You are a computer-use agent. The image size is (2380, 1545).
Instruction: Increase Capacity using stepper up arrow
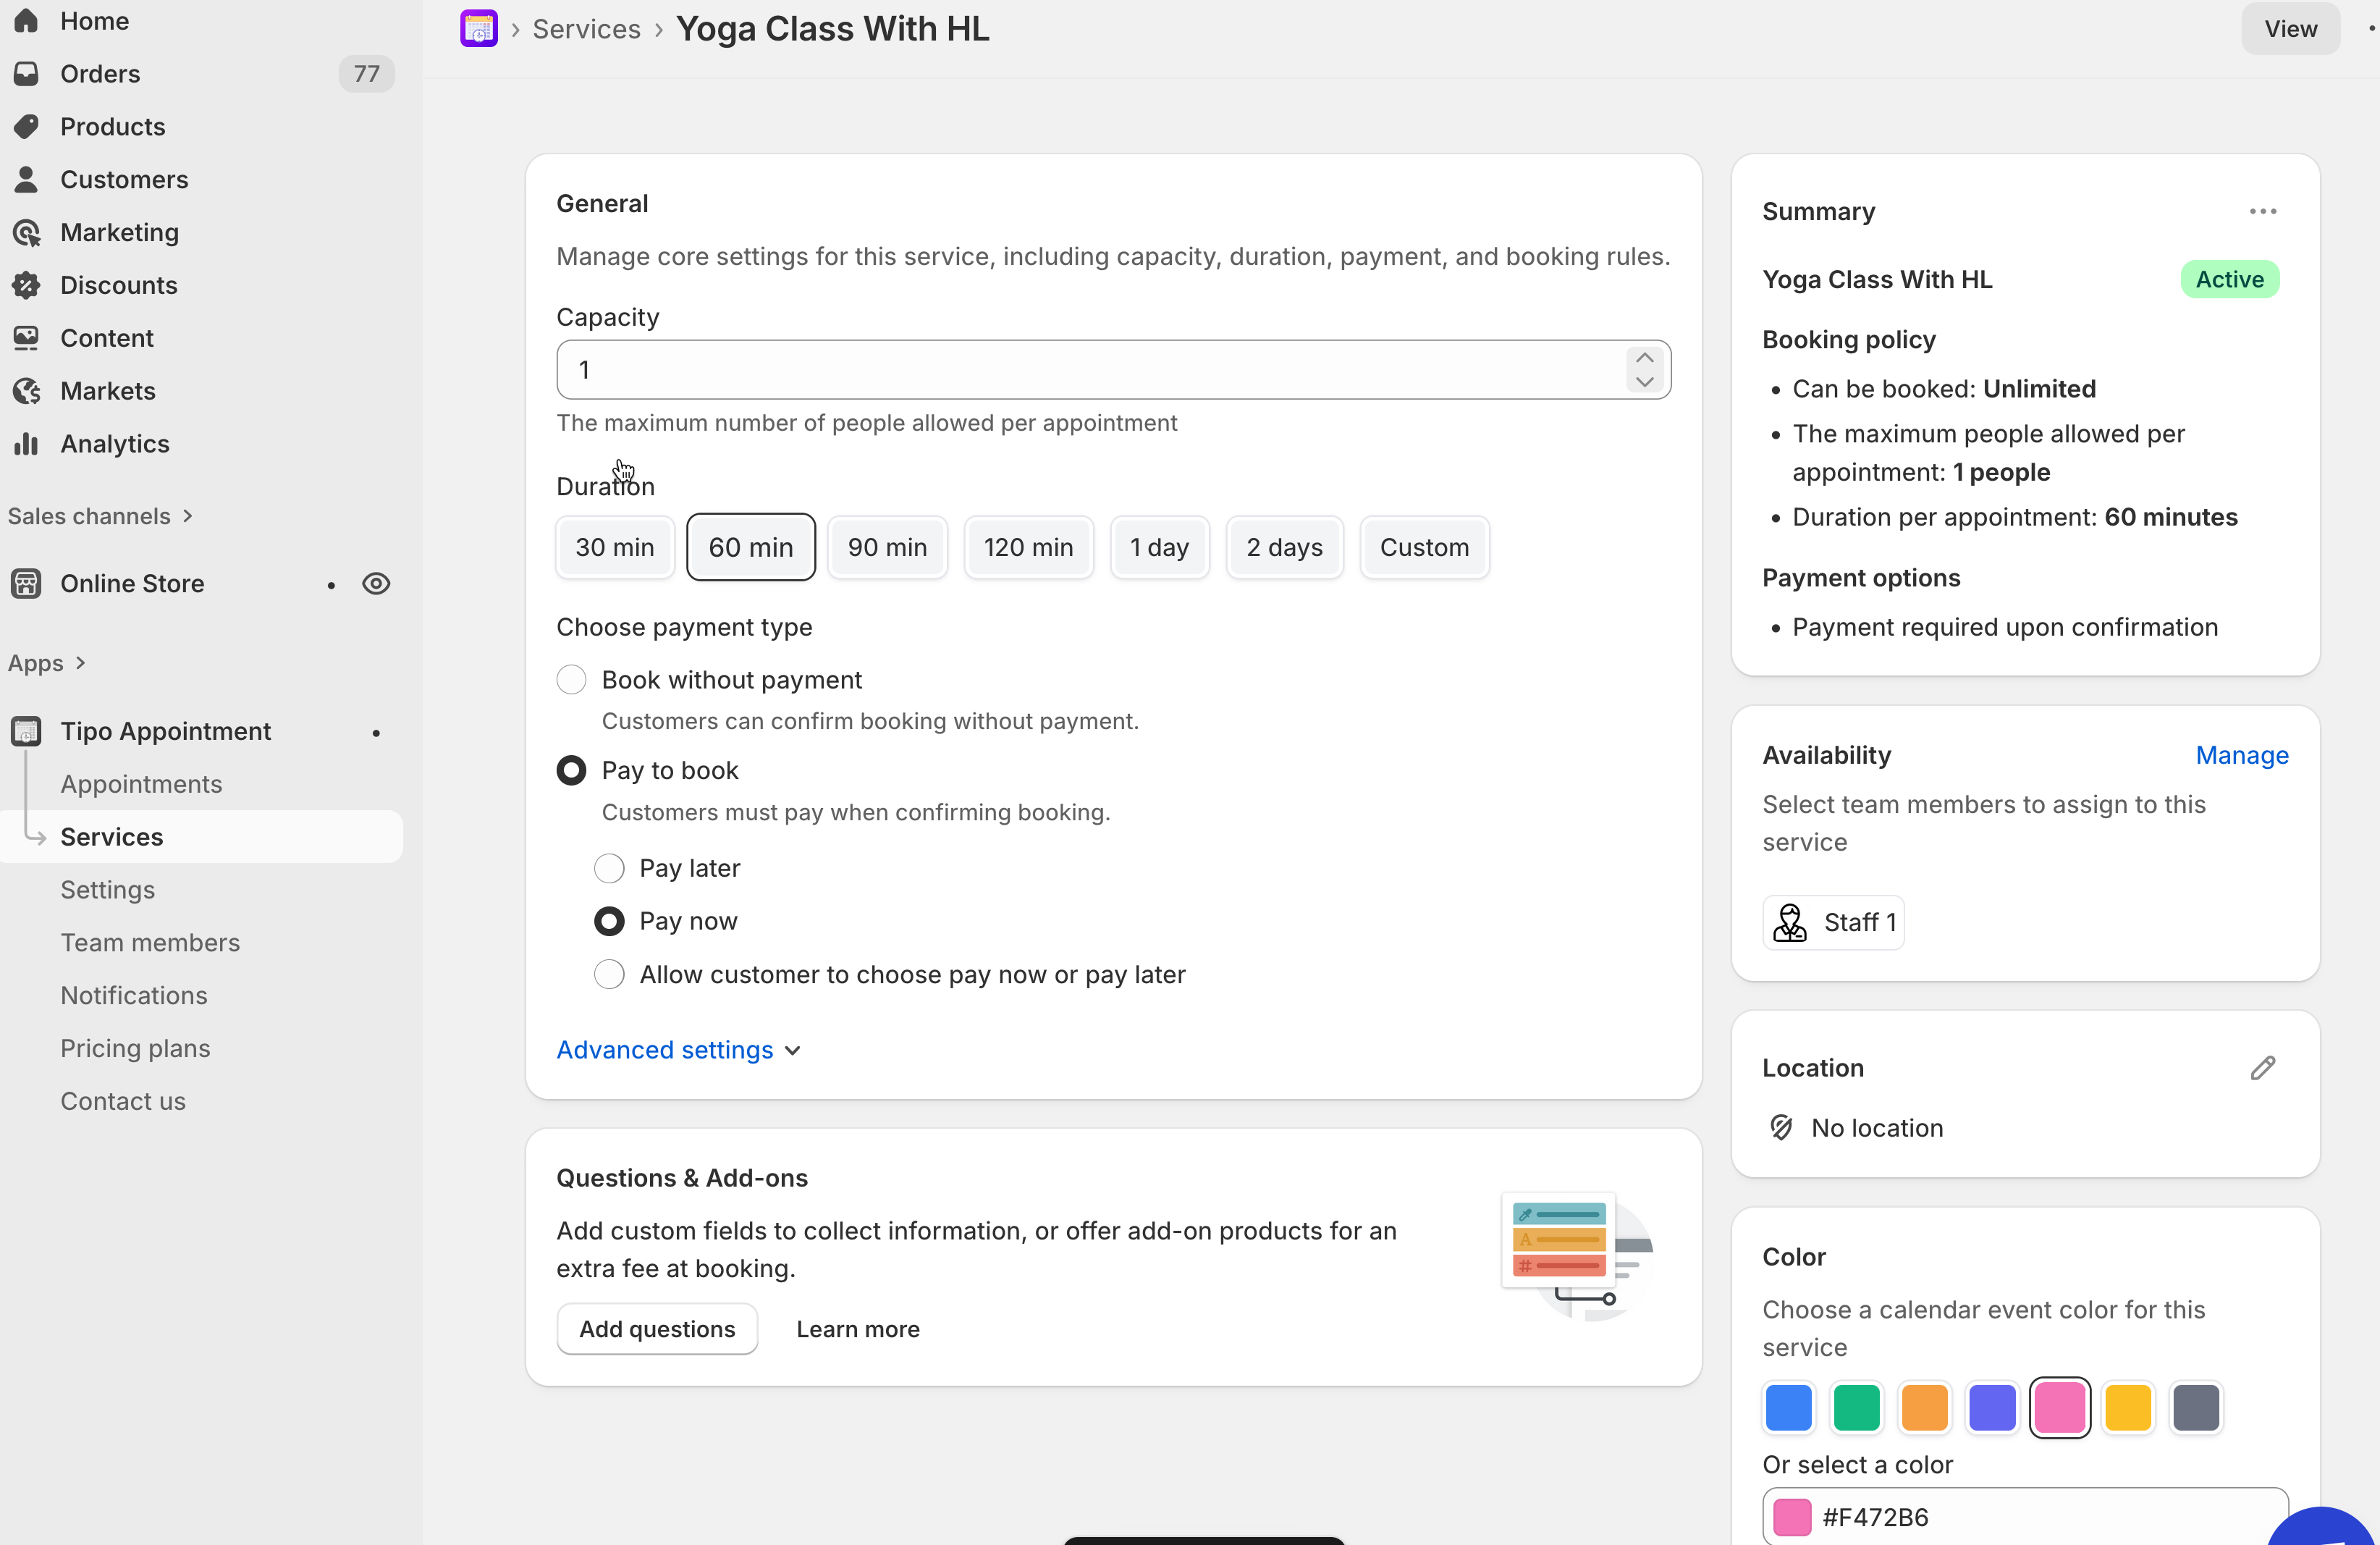pos(1644,358)
